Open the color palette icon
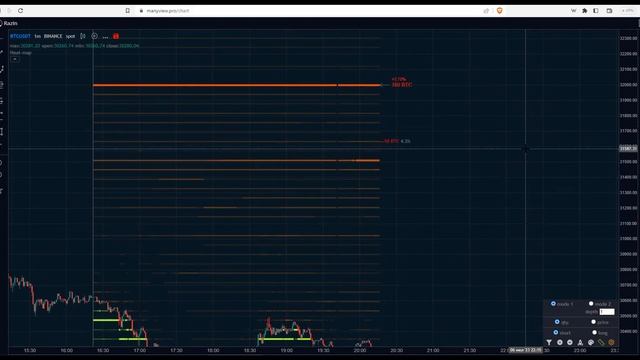This screenshot has height=360, width=640. point(591,342)
